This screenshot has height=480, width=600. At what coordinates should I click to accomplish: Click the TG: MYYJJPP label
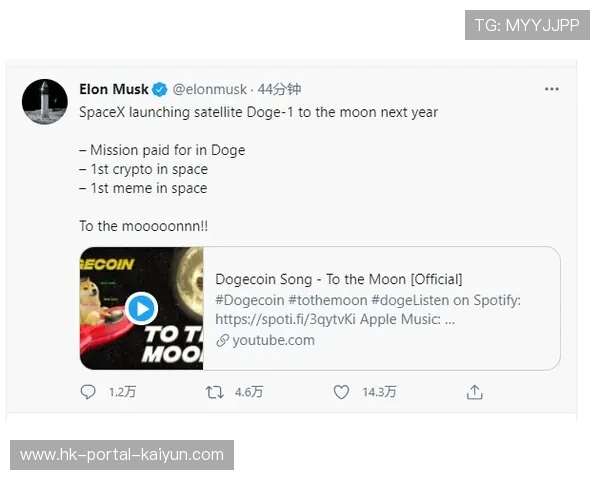coord(526,25)
